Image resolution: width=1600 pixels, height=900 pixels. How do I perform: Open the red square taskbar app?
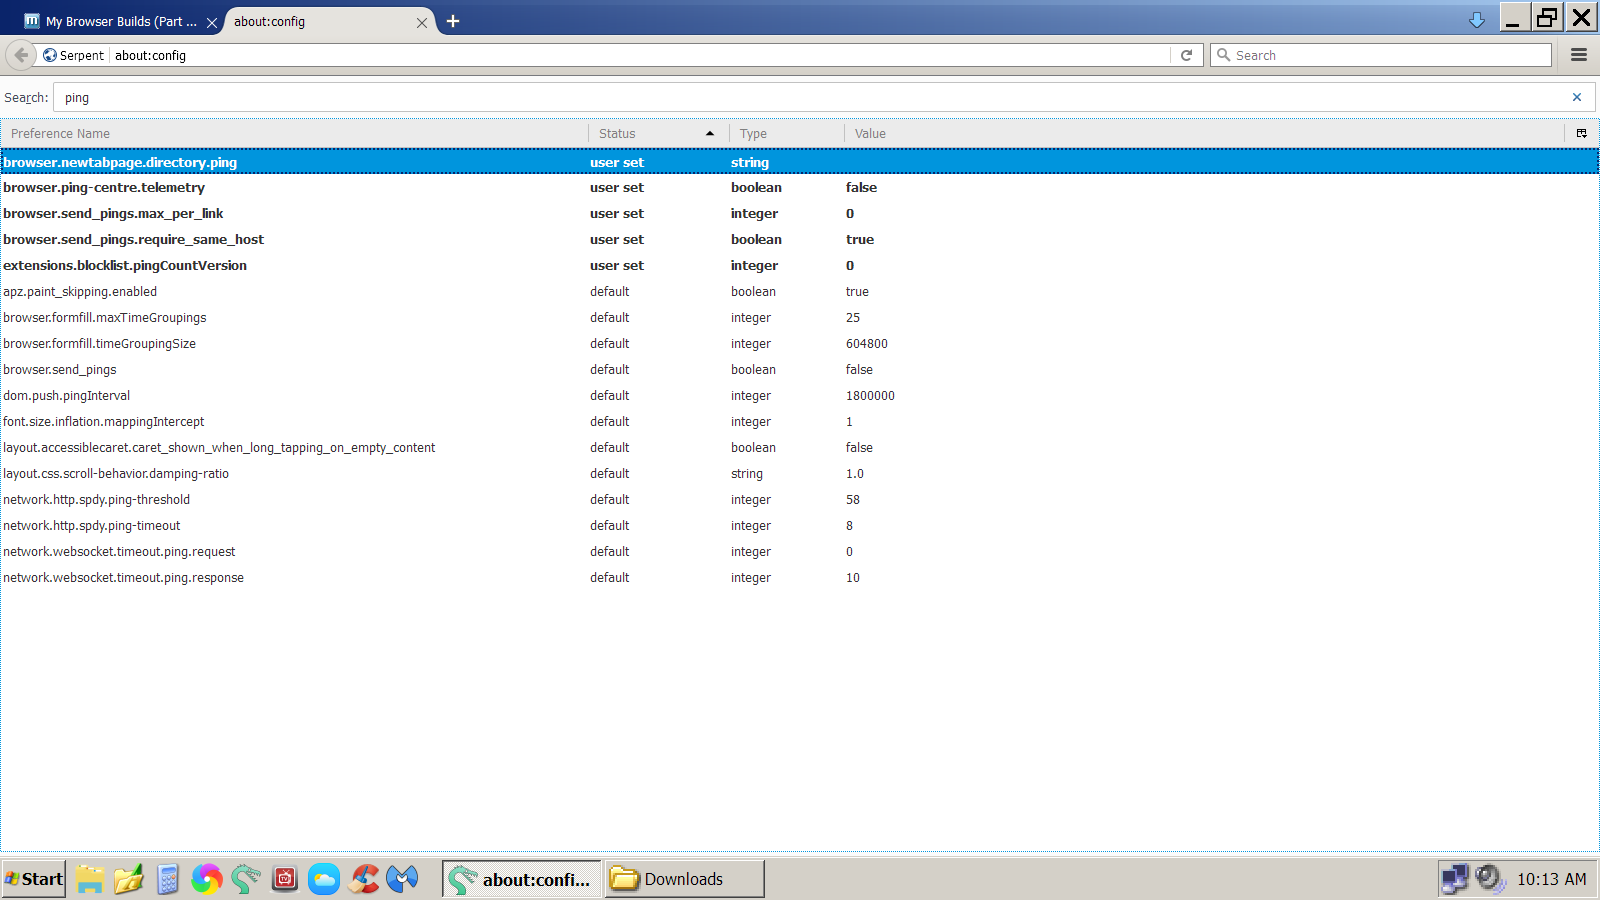[285, 879]
